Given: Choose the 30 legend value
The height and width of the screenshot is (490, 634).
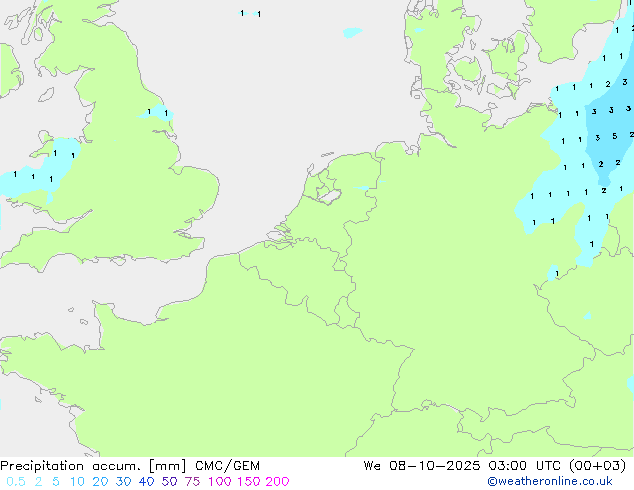Looking at the screenshot, I should point(123,482).
